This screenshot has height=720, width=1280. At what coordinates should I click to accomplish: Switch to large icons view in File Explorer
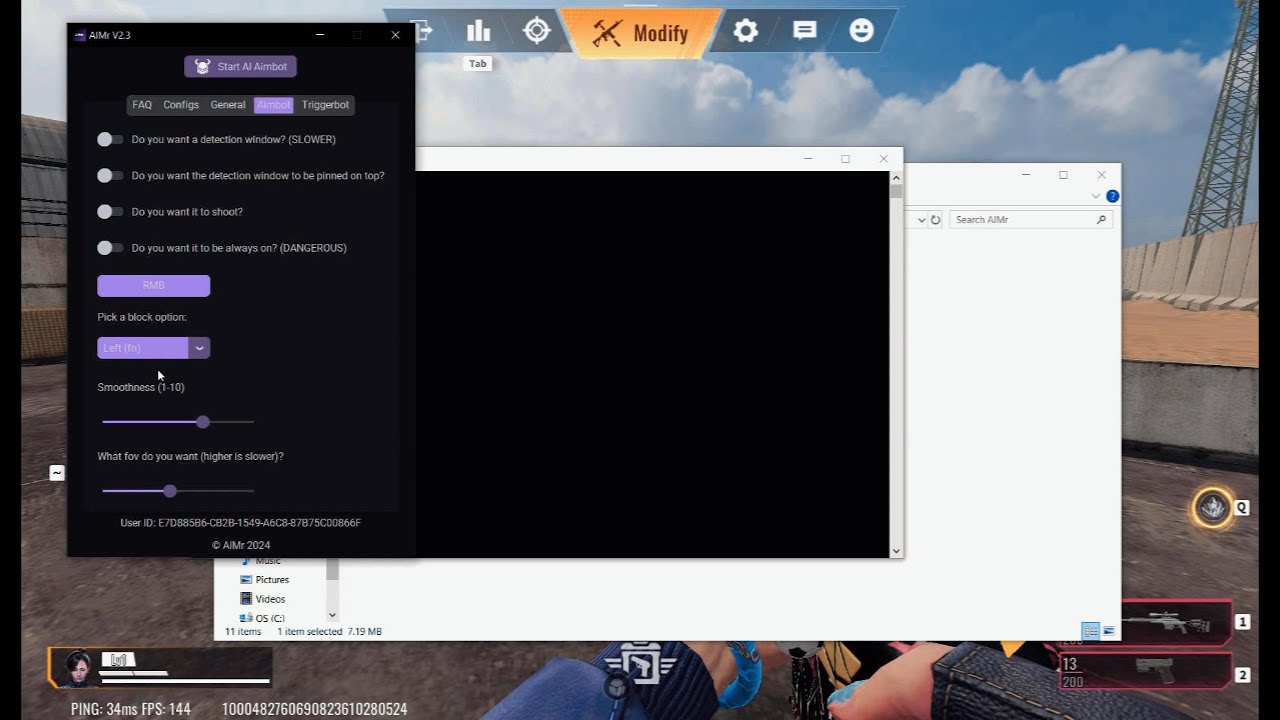pyautogui.click(x=1109, y=631)
